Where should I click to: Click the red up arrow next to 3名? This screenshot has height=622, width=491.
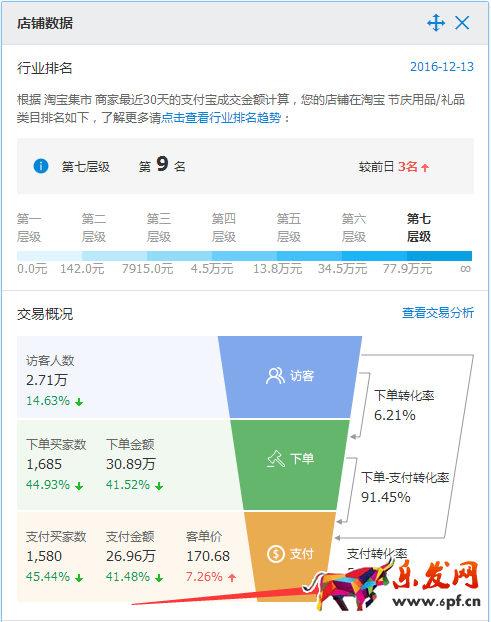click(x=425, y=168)
